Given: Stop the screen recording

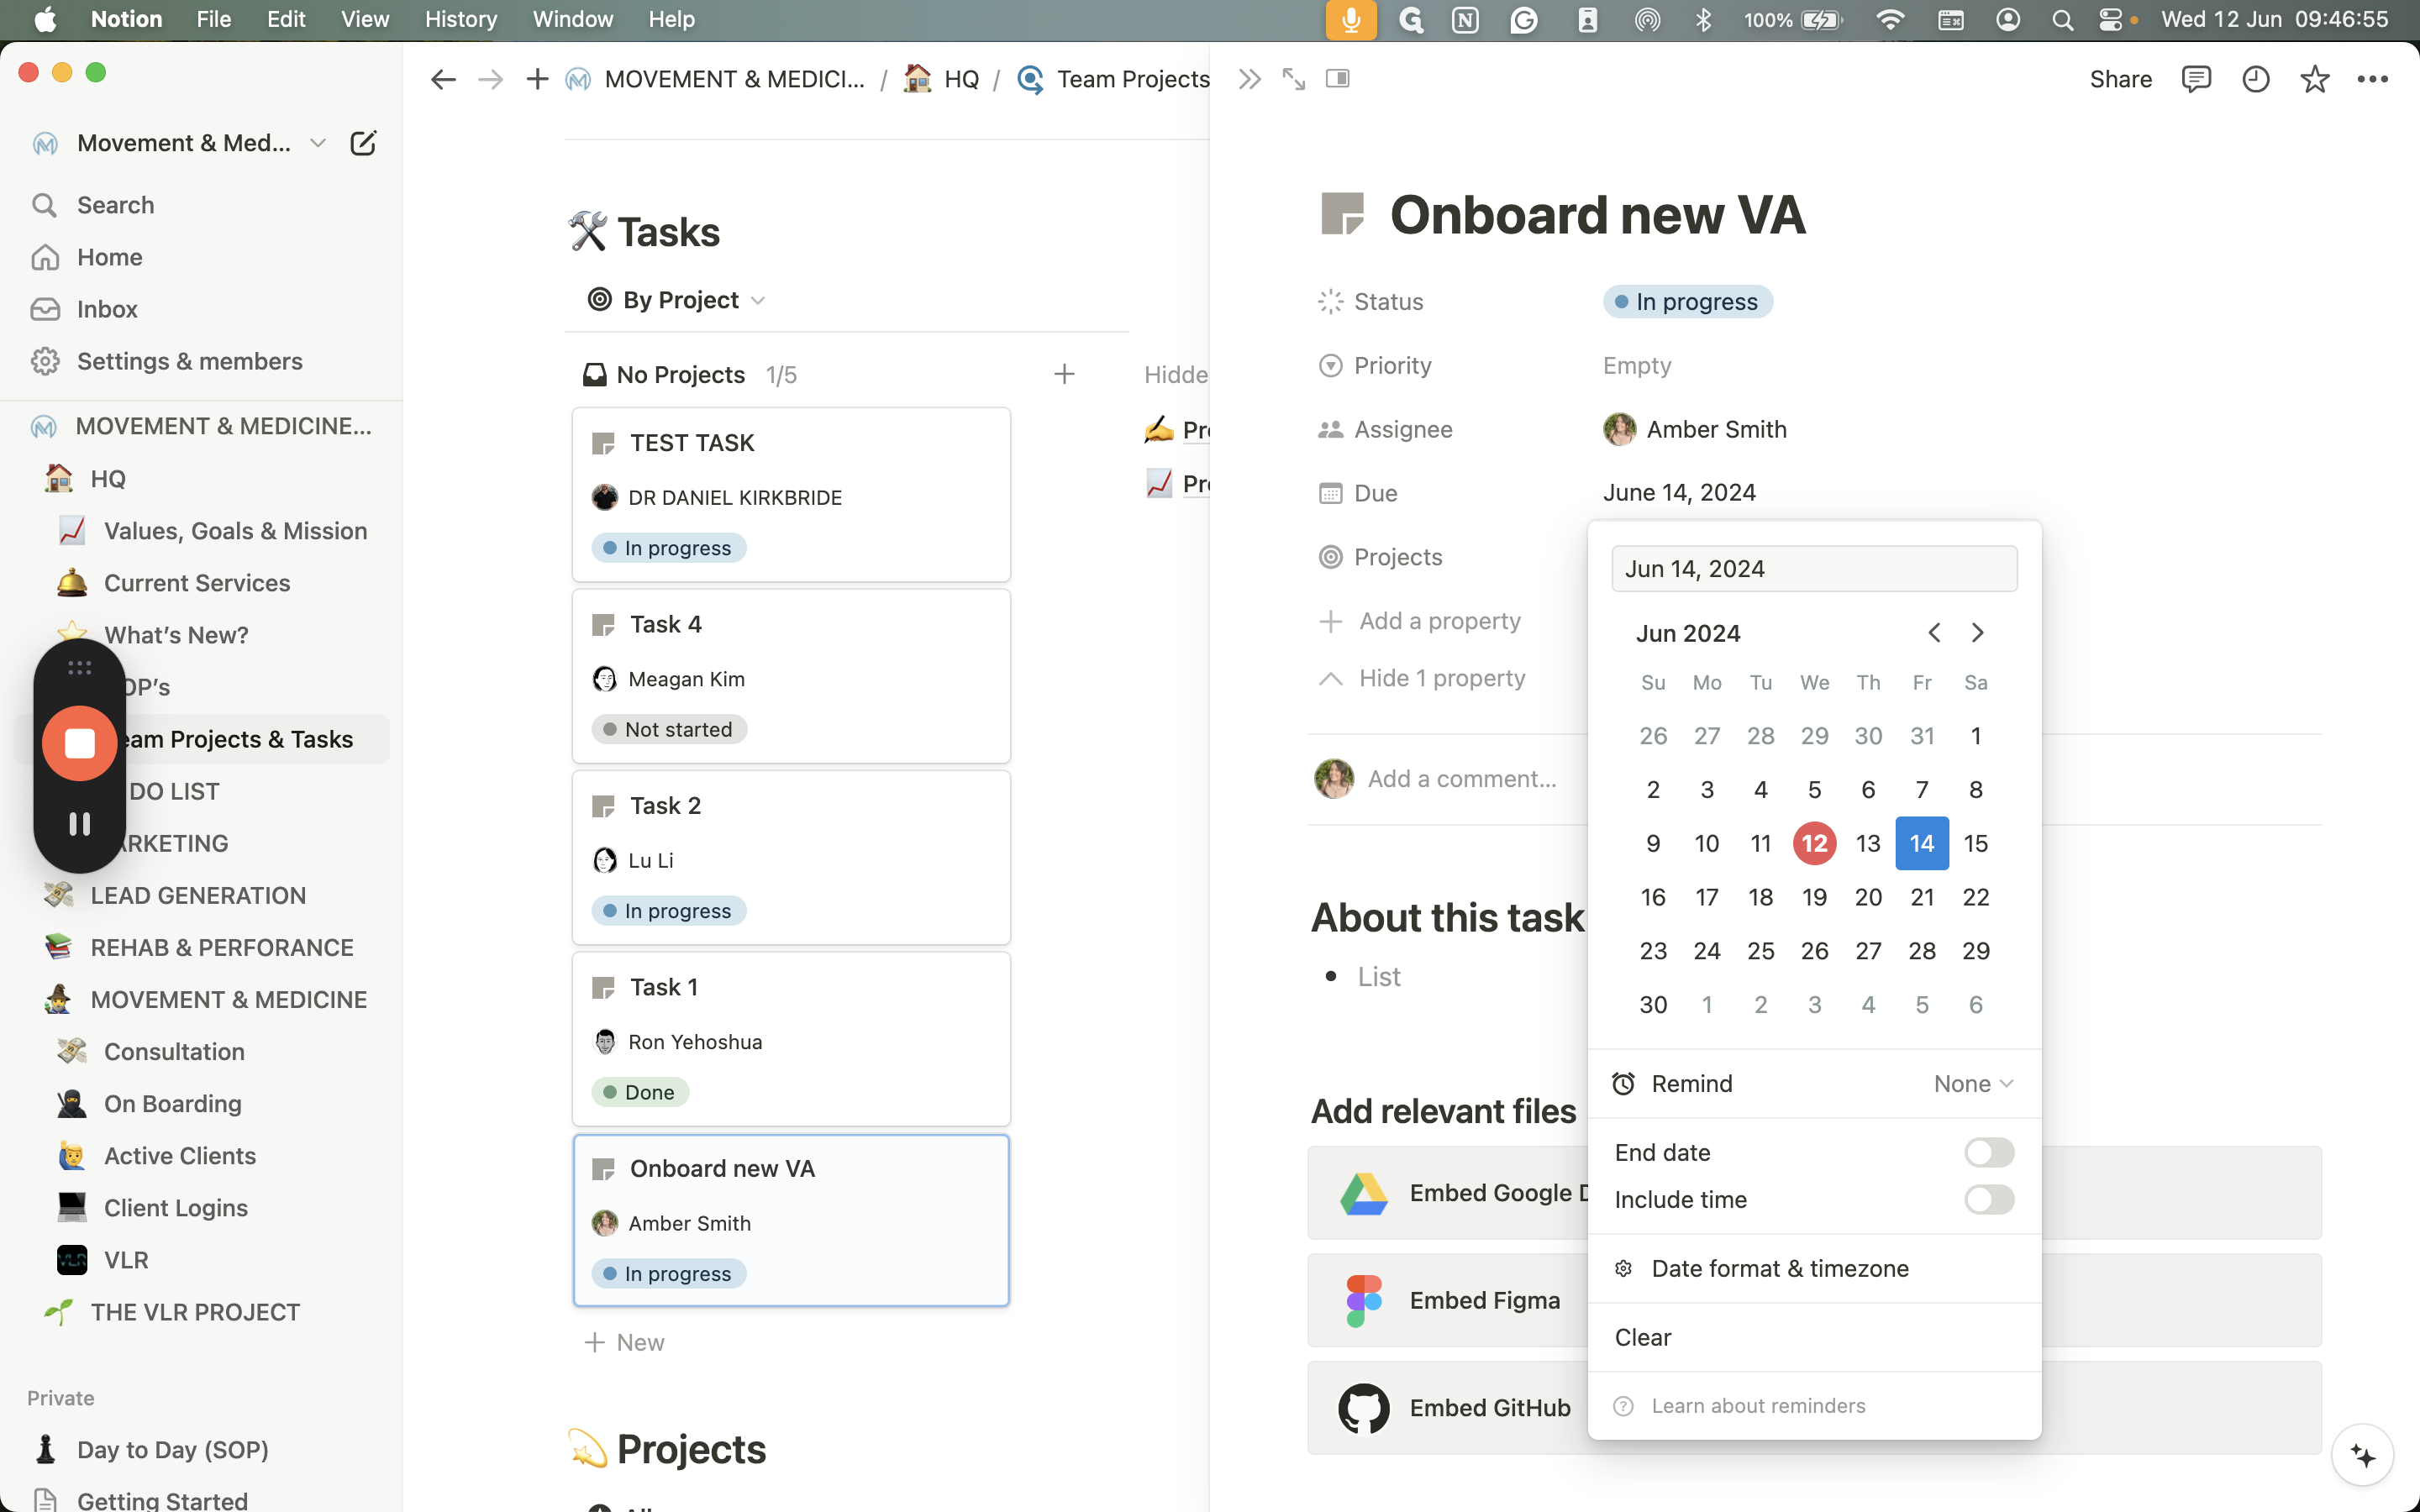Looking at the screenshot, I should coord(79,743).
